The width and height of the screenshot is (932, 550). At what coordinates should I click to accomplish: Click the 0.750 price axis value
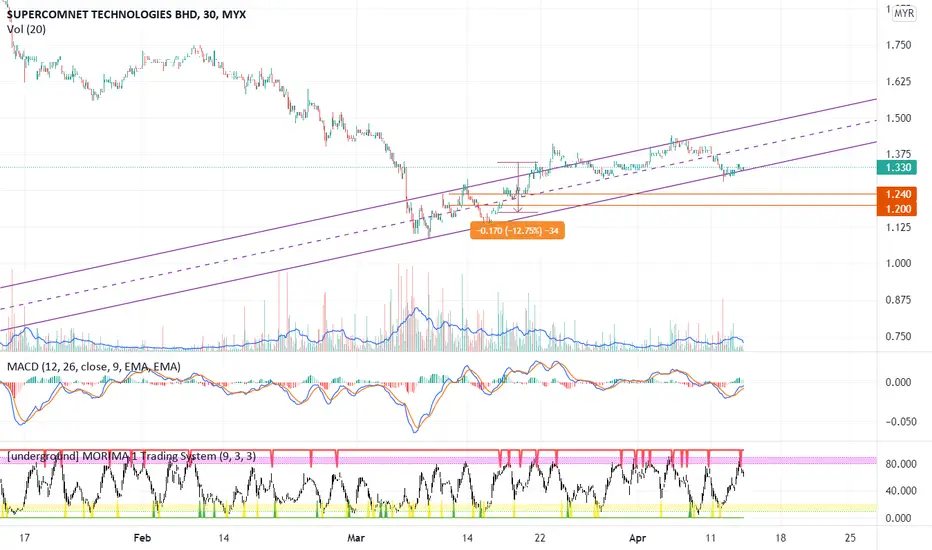(x=898, y=337)
